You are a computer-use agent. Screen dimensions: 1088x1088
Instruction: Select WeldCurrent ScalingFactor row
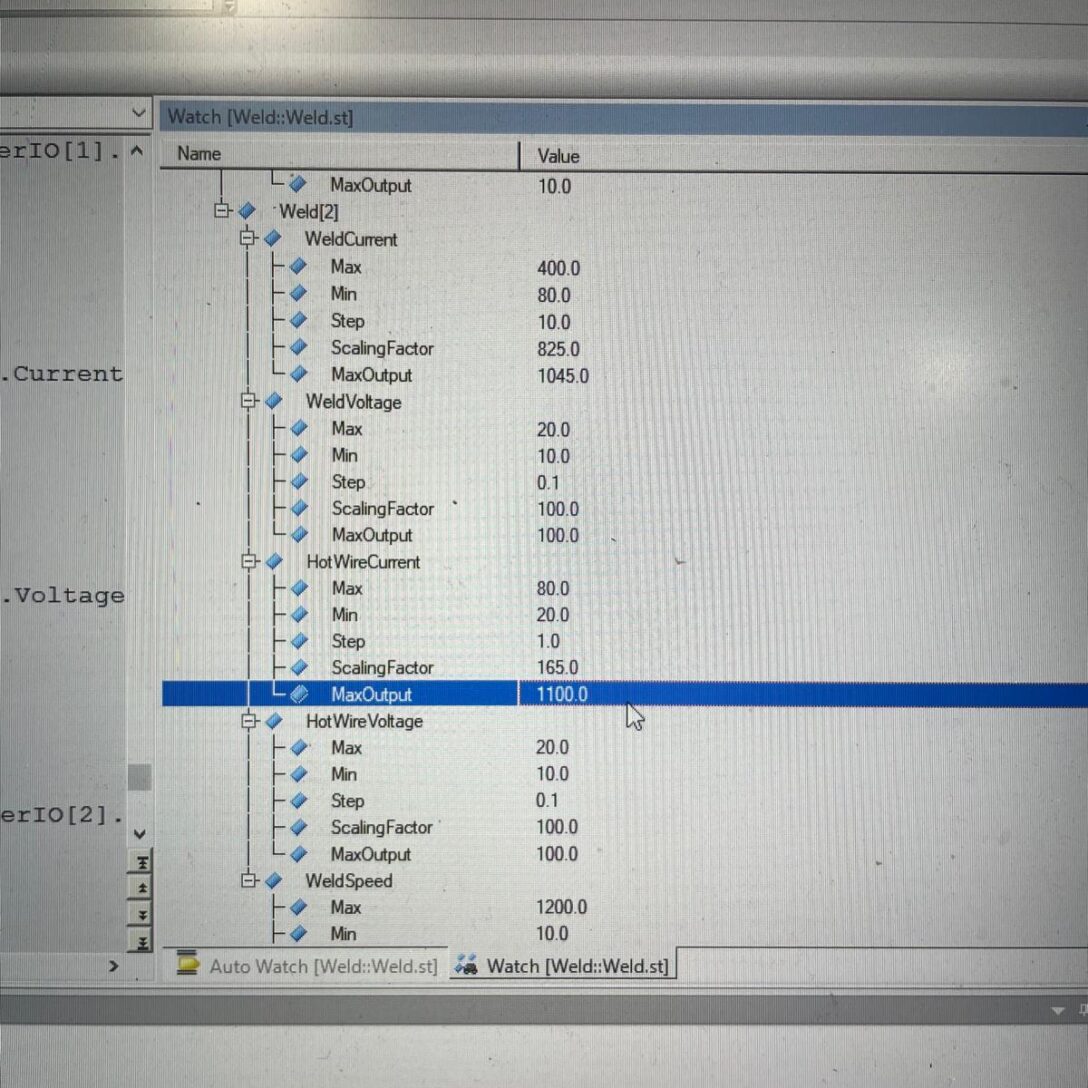pos(624,348)
